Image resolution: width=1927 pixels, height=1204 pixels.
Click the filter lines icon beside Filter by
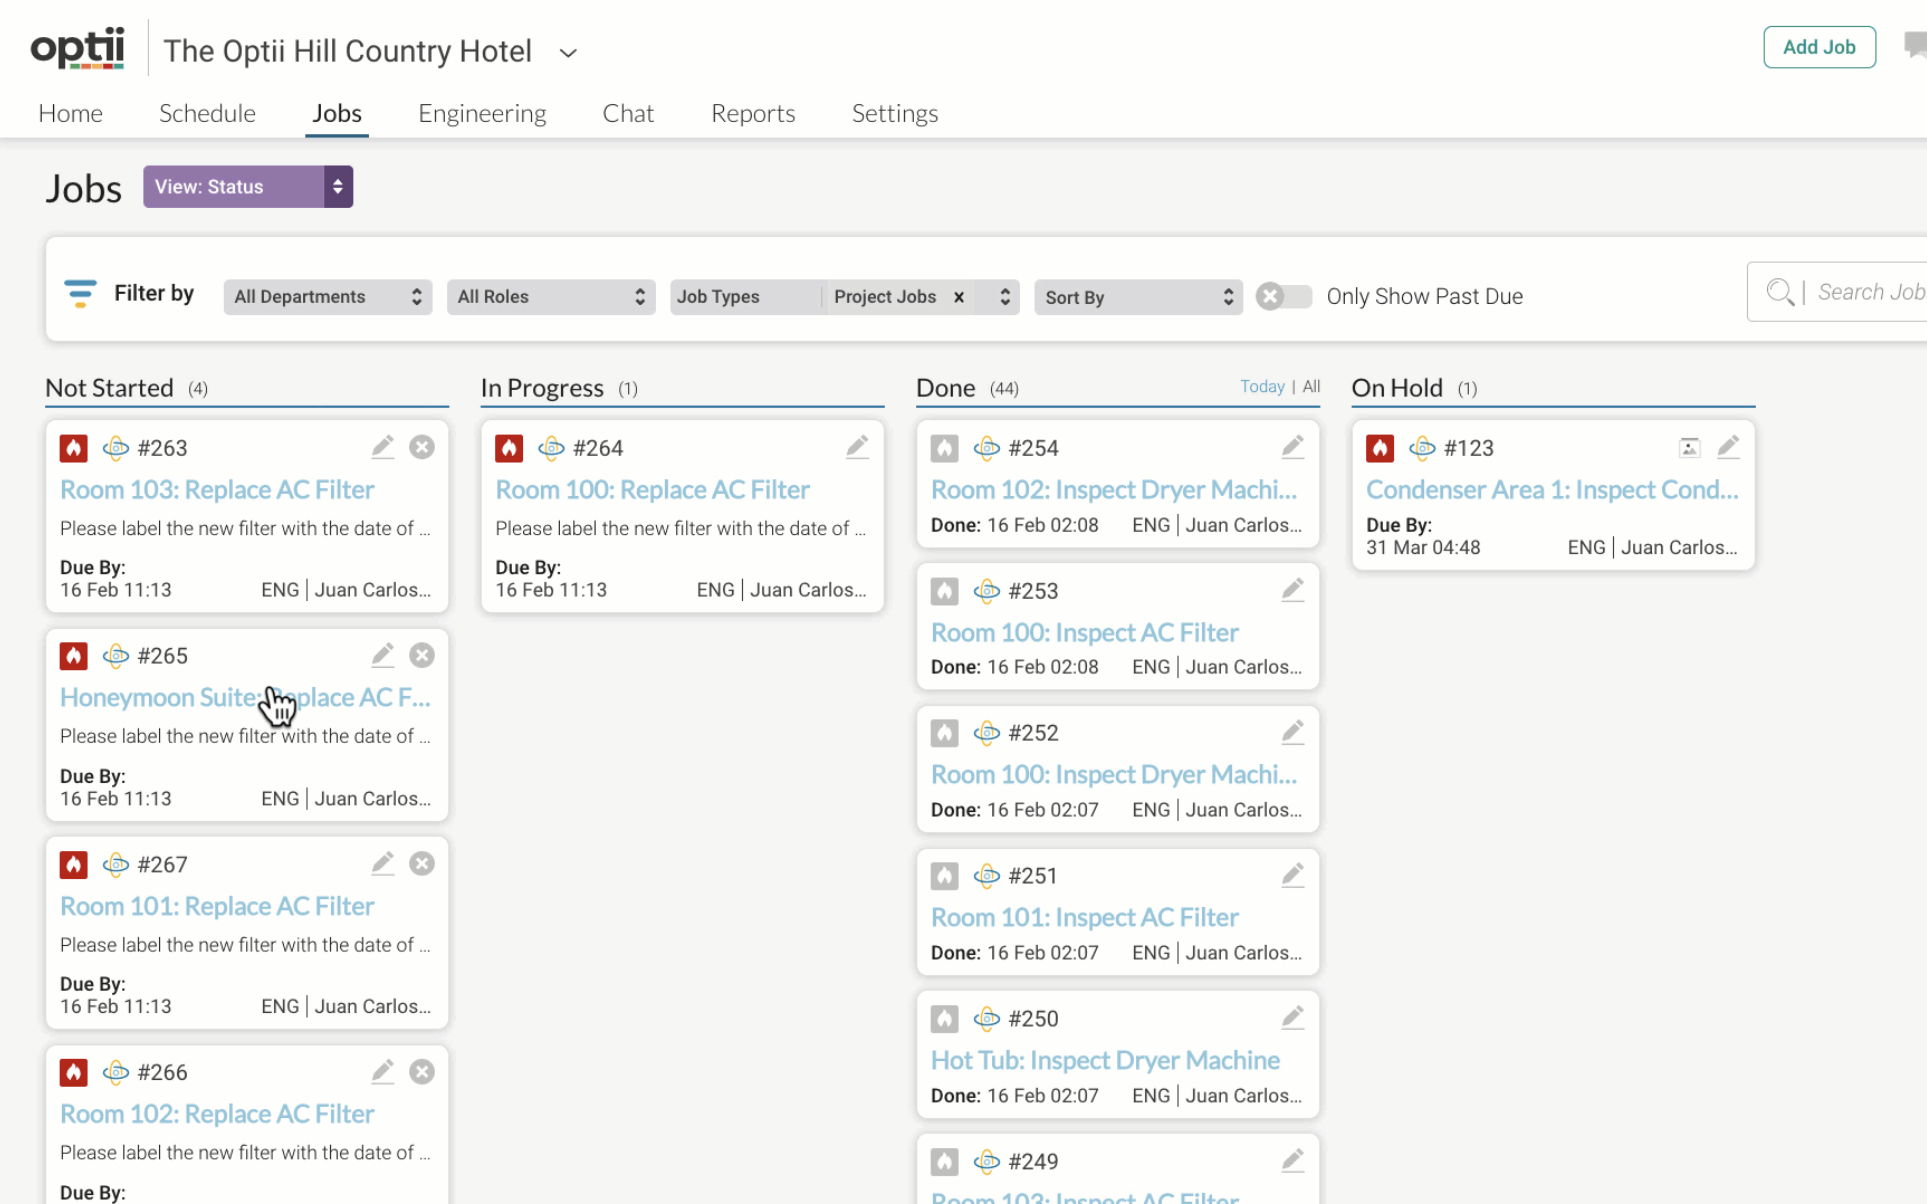pos(80,293)
